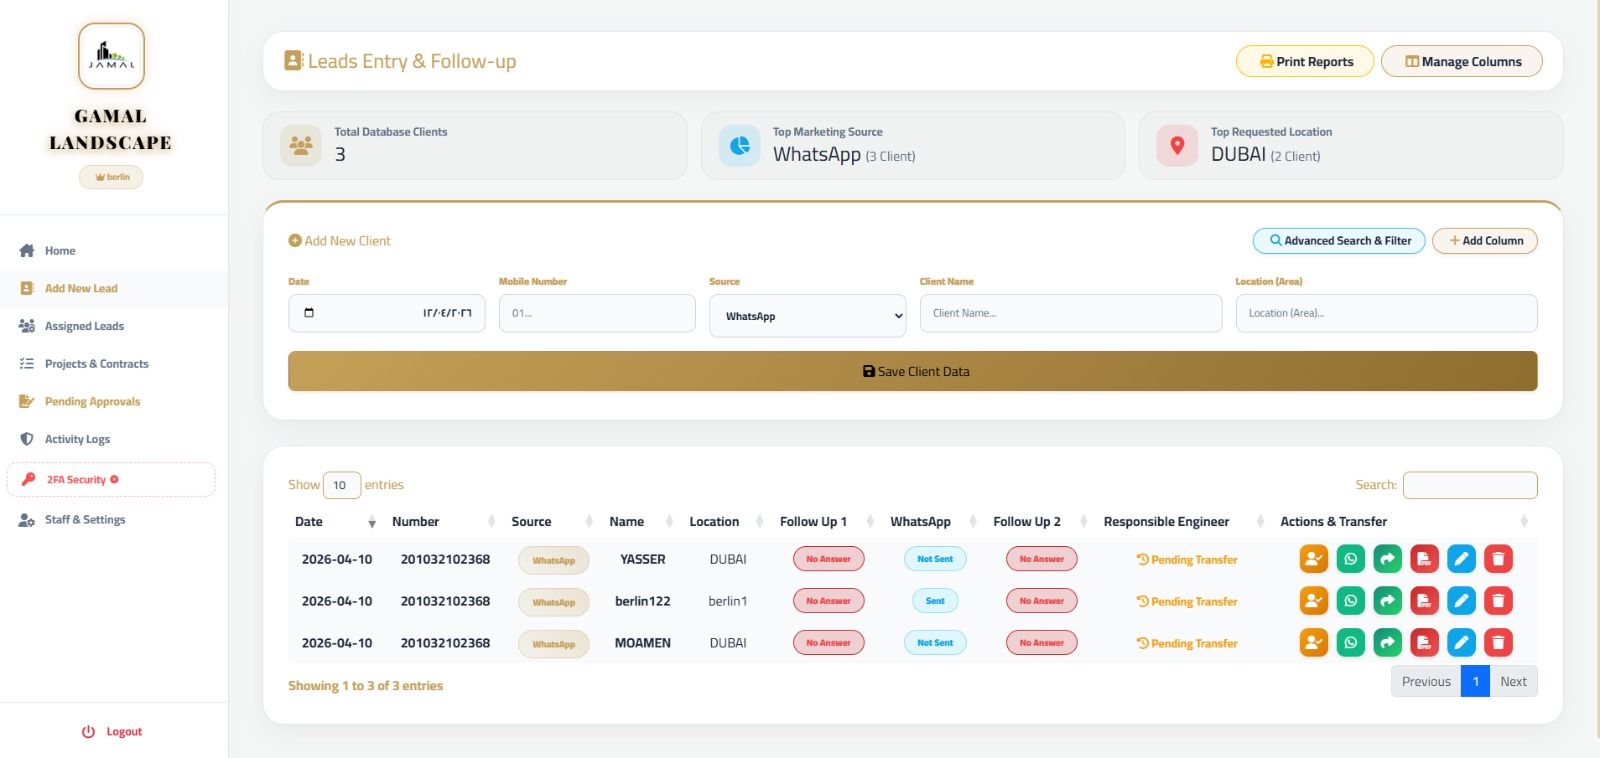Click the transfer arrow icon in MOAMEN's row

pos(1387,643)
